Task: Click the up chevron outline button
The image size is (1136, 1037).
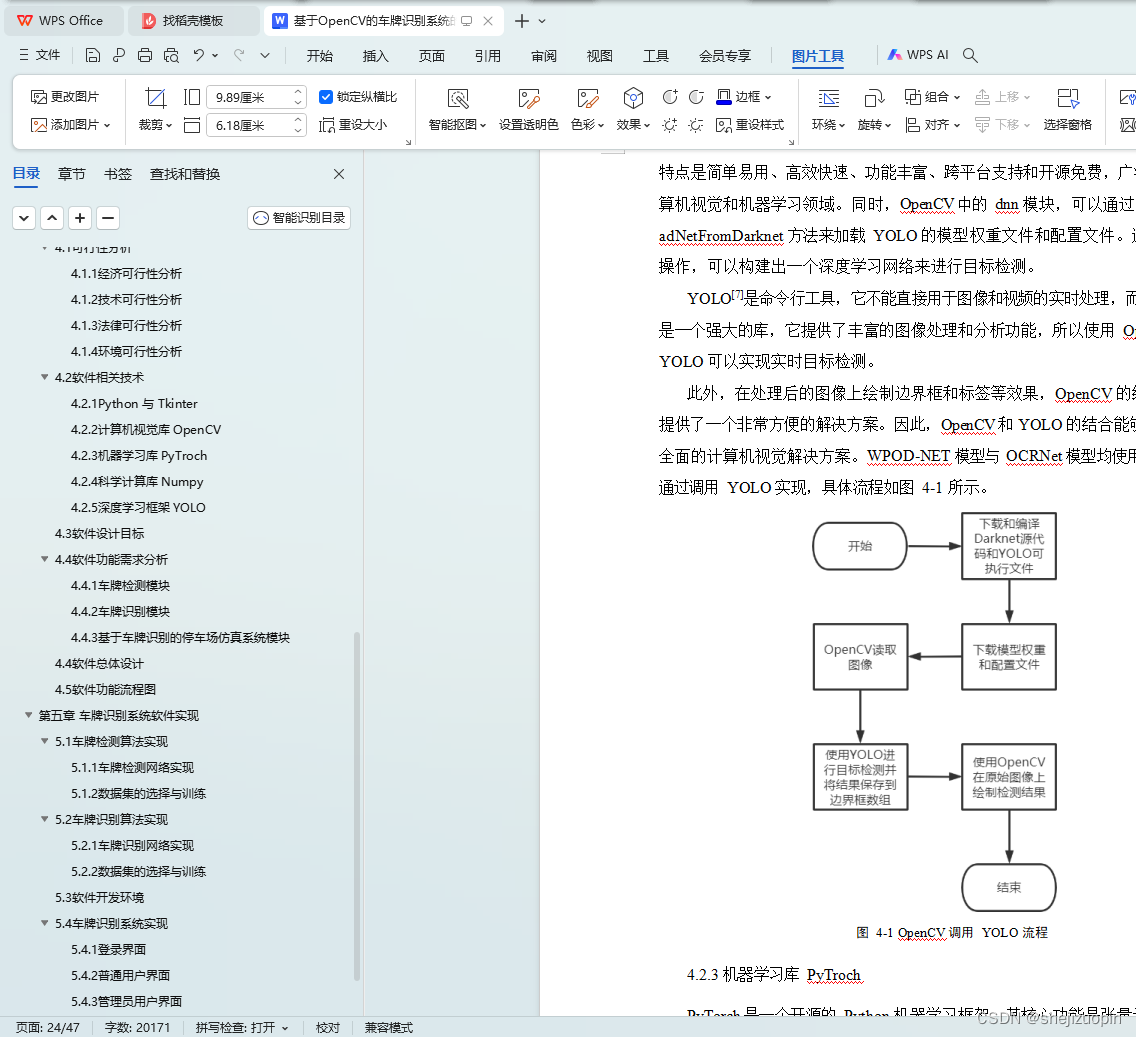Action: point(52,217)
